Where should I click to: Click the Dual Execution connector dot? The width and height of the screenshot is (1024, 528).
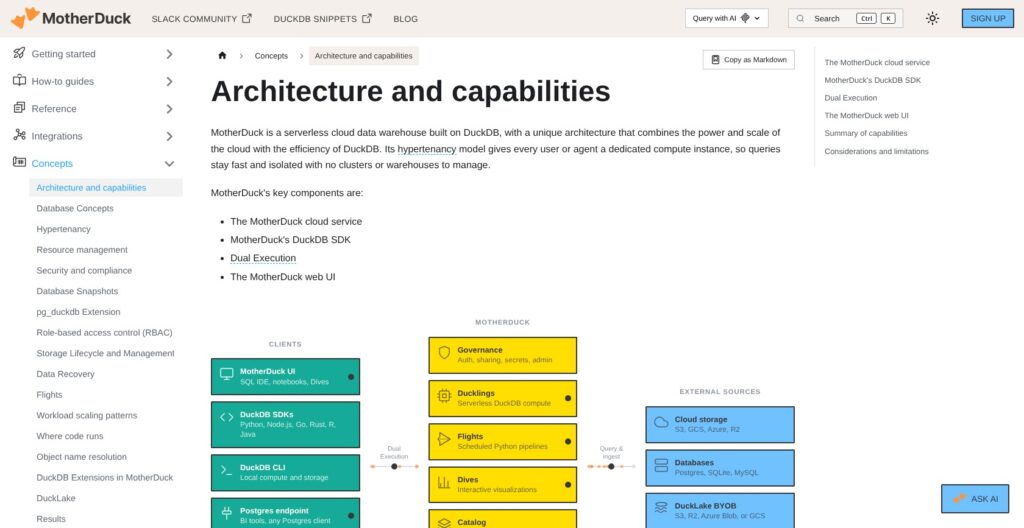(394, 467)
